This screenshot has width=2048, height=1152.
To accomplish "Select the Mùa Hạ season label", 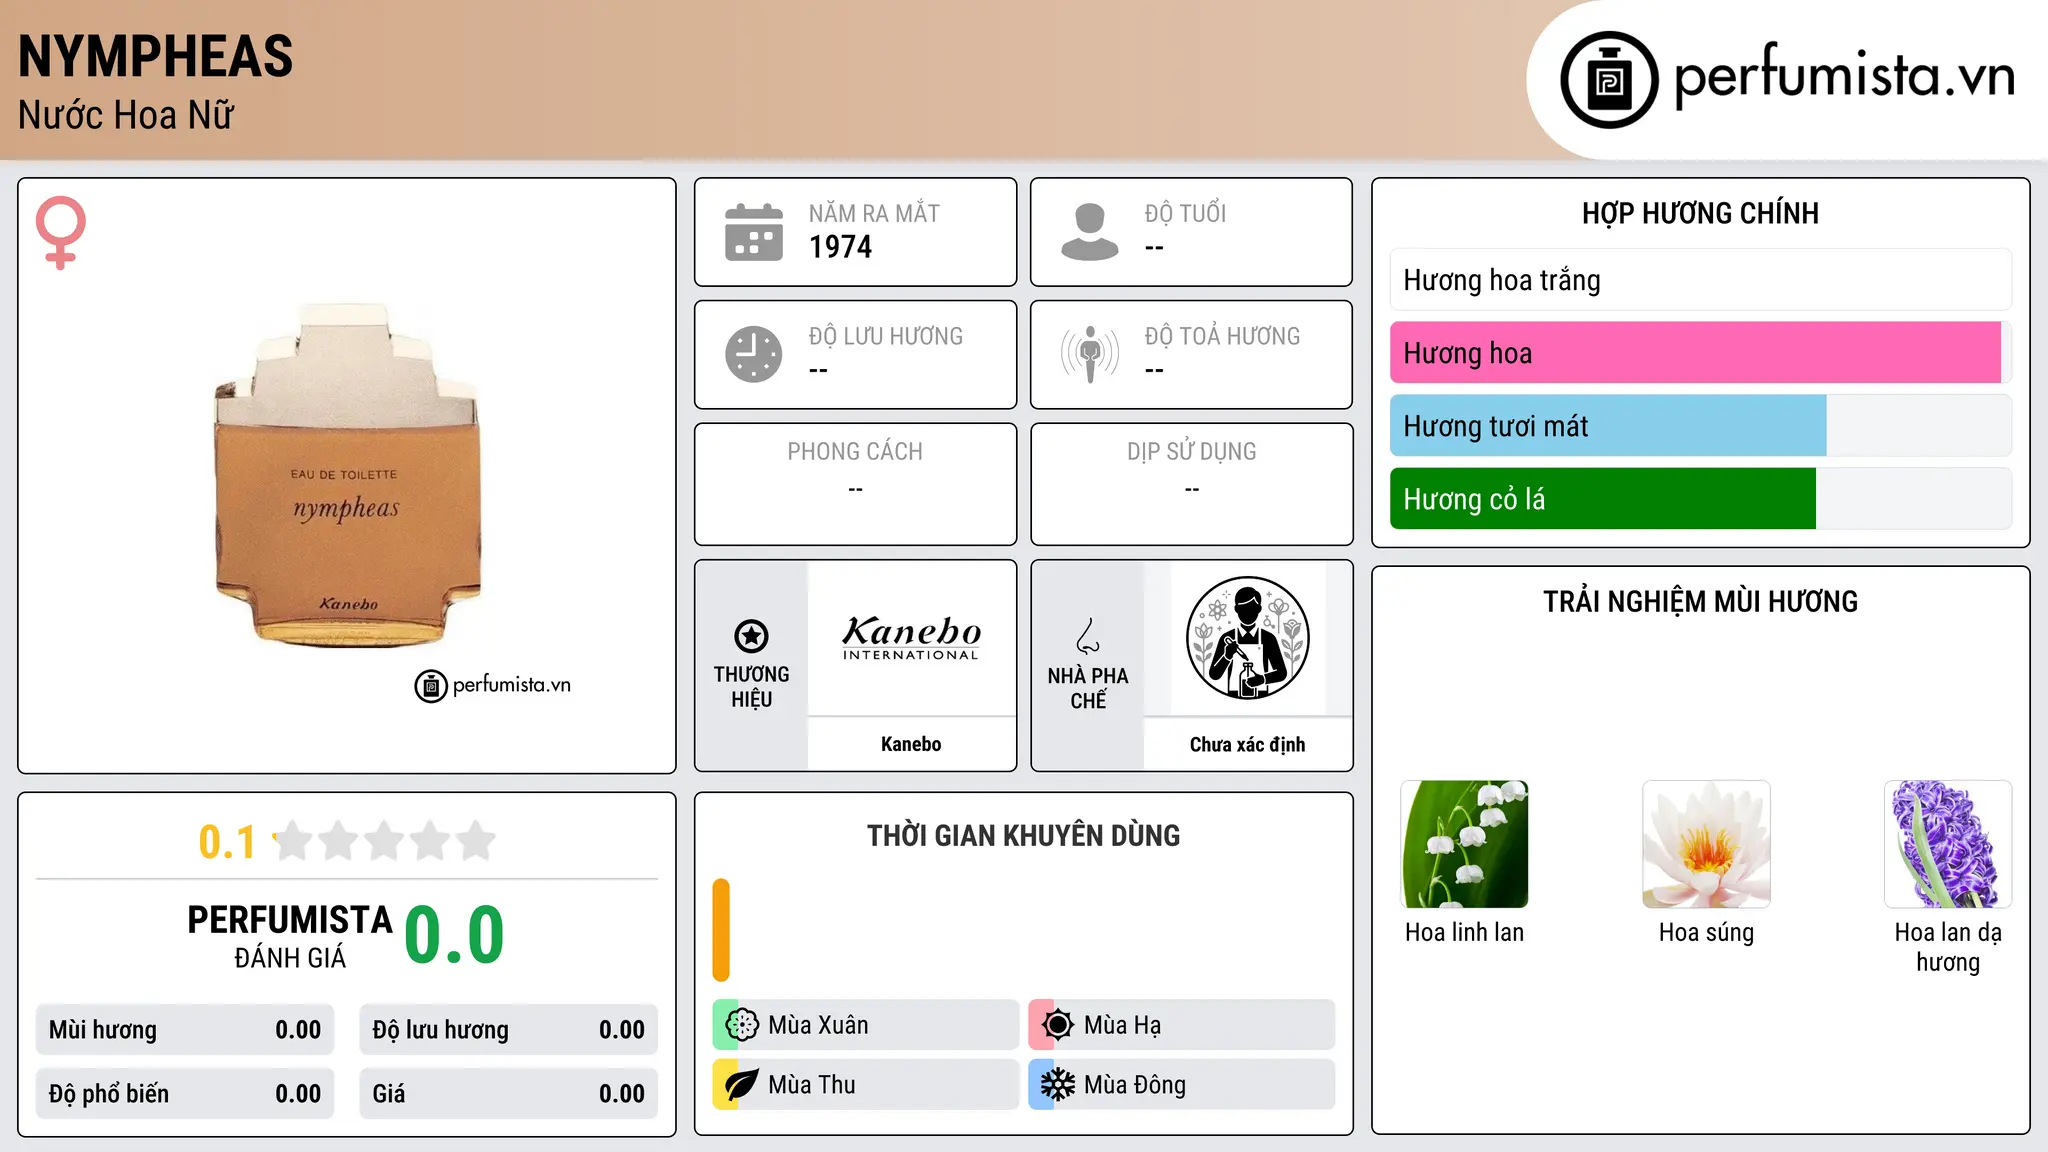I will click(x=1122, y=1025).
